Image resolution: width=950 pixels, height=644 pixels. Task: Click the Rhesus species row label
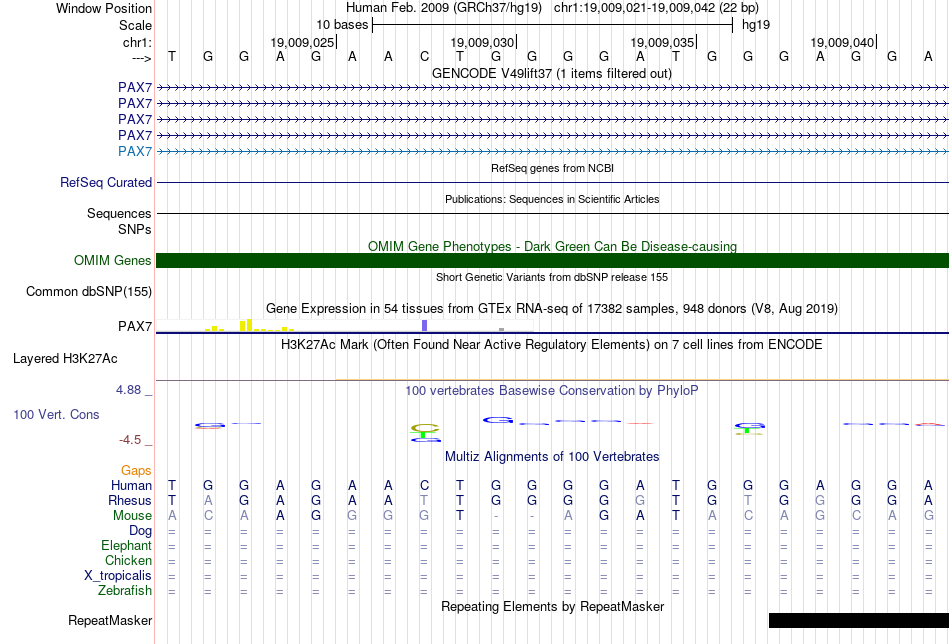pyautogui.click(x=130, y=501)
